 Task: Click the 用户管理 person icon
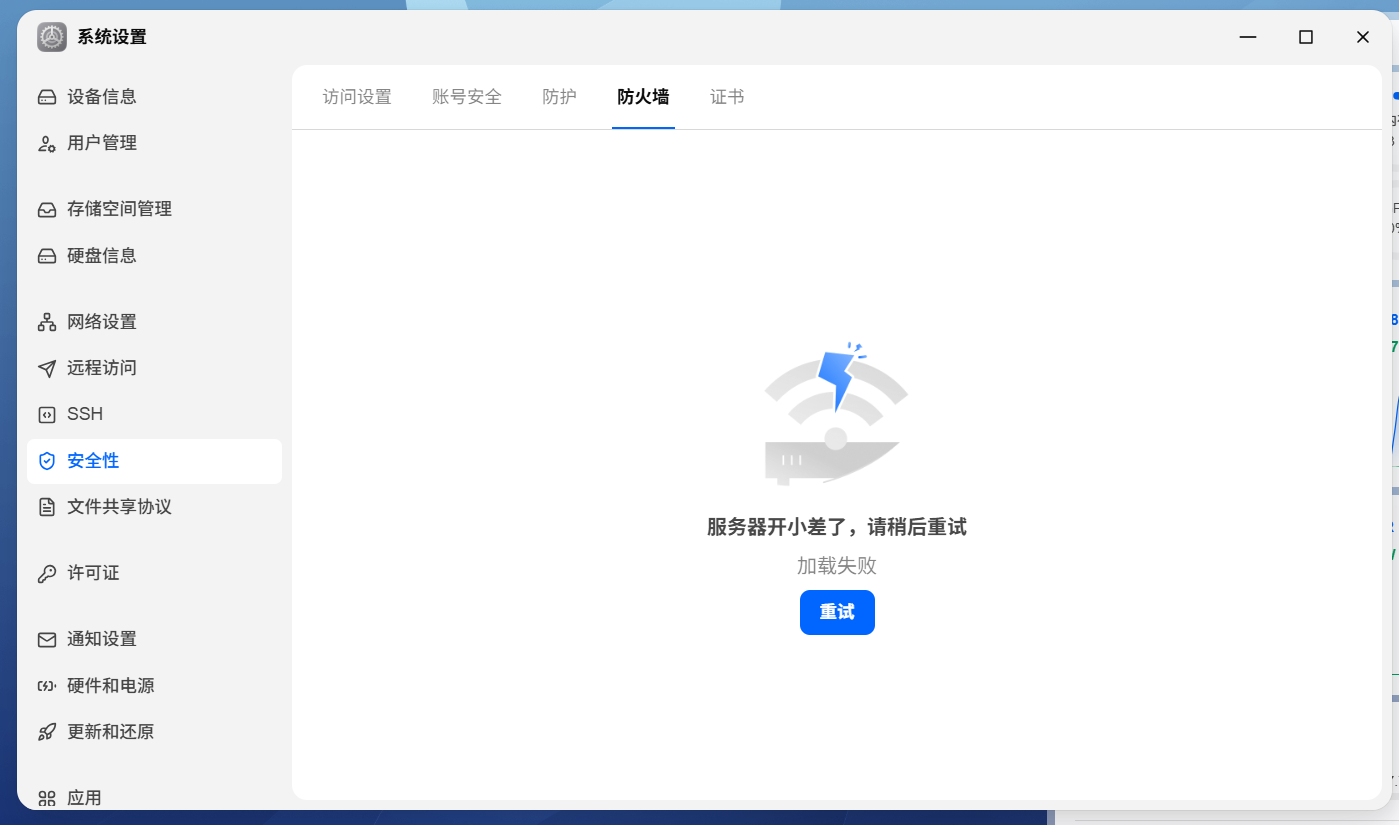pyautogui.click(x=47, y=143)
